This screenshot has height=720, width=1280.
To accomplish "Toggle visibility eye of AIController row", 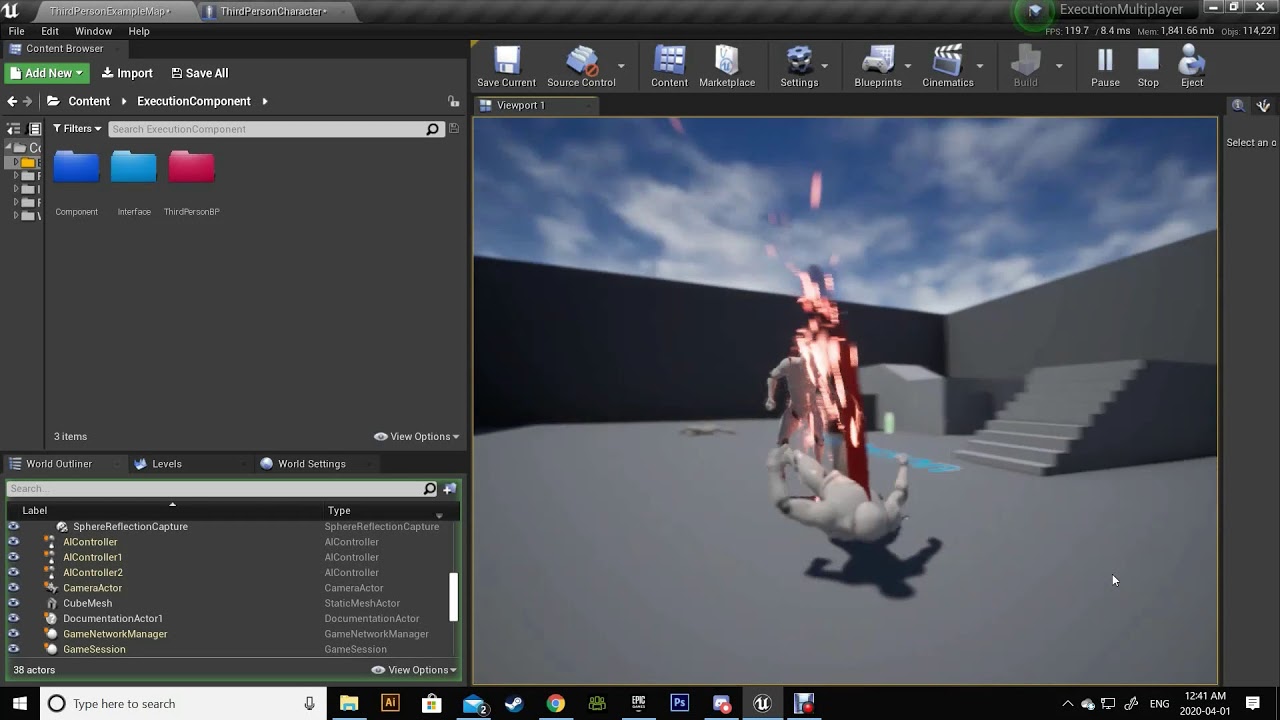I will pos(13,542).
